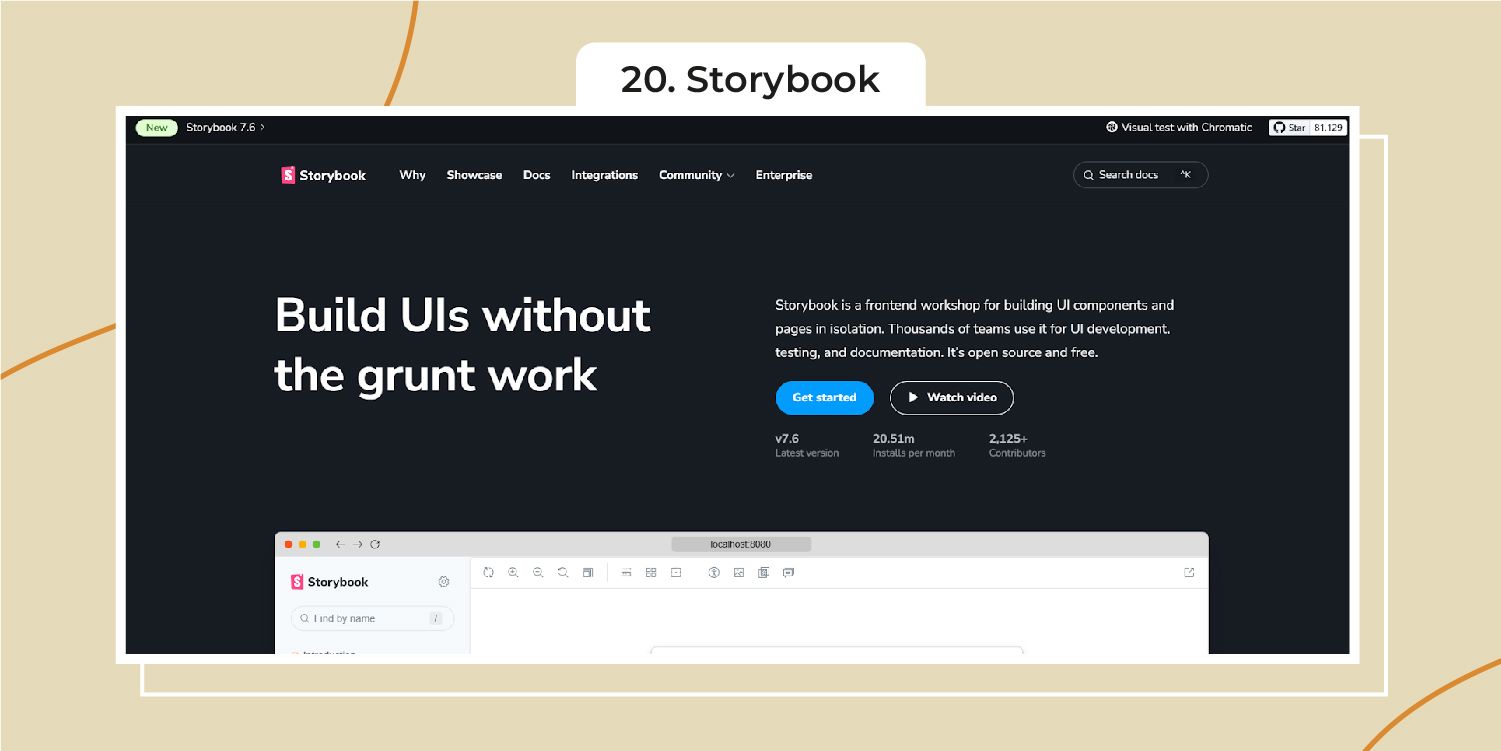This screenshot has height=751, width=1501.
Task: Click the zoom out magnifier icon
Action: click(538, 573)
